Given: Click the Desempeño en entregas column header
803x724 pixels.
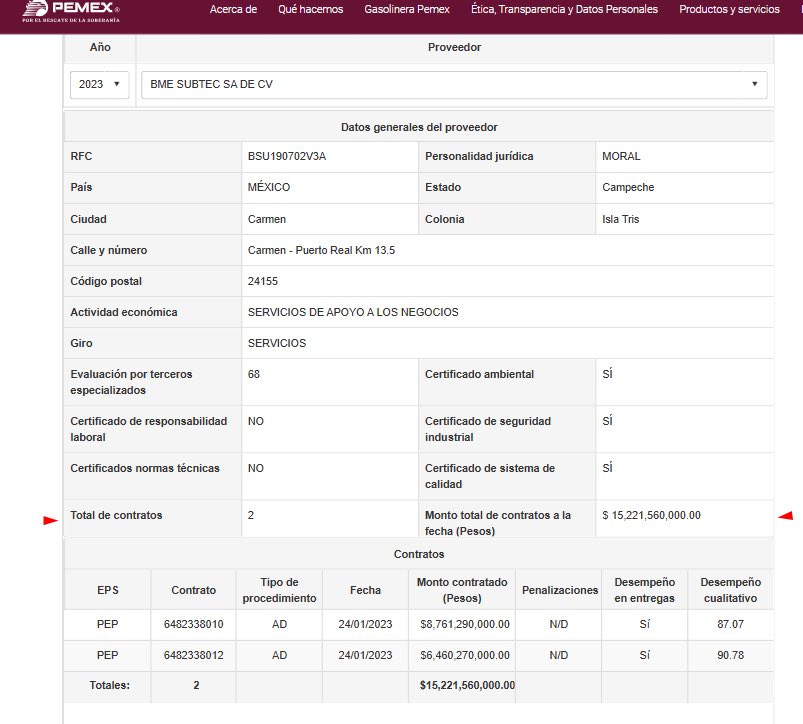Looking at the screenshot, I should click(x=644, y=590).
